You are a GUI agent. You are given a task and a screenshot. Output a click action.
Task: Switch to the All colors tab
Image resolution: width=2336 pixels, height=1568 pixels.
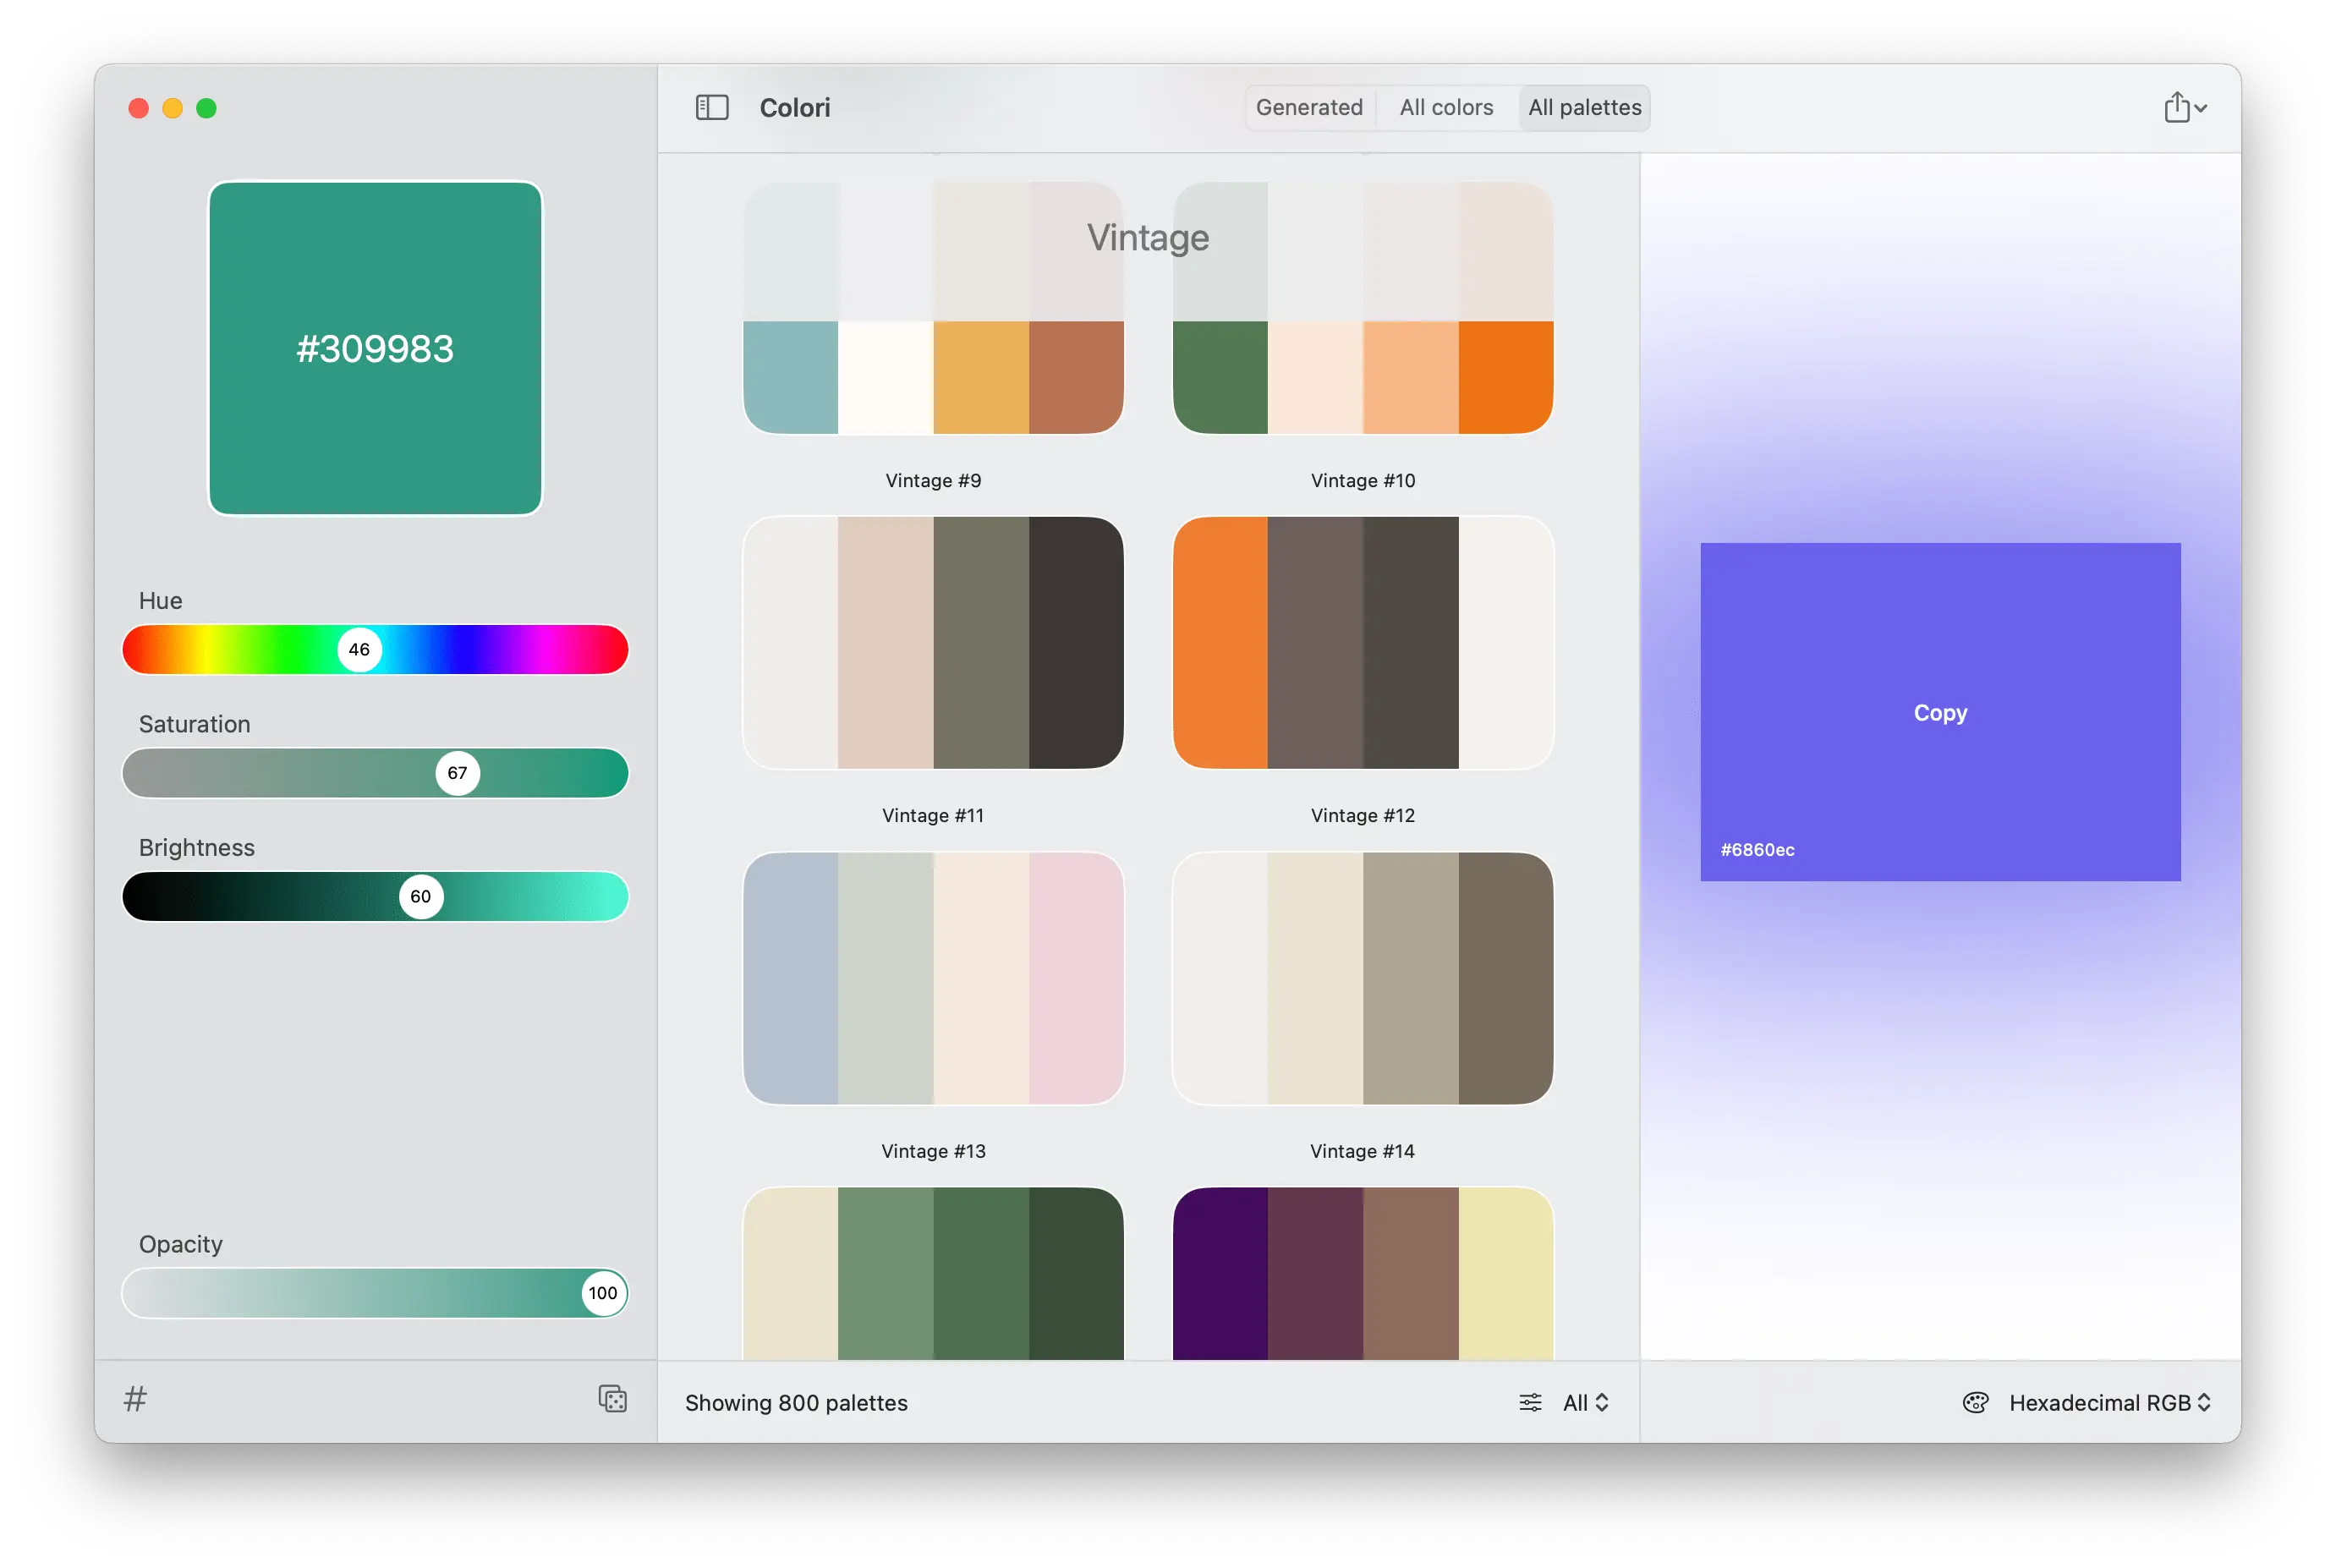pyautogui.click(x=1445, y=107)
